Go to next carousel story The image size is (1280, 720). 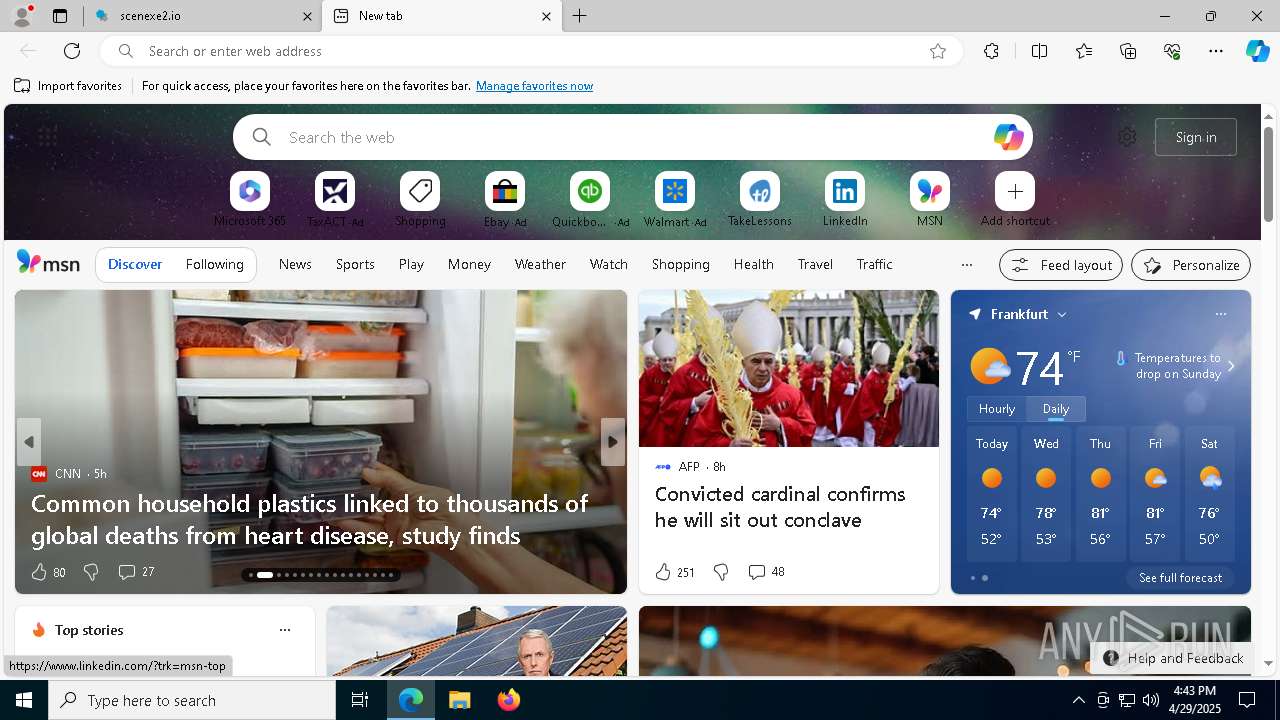pos(613,442)
